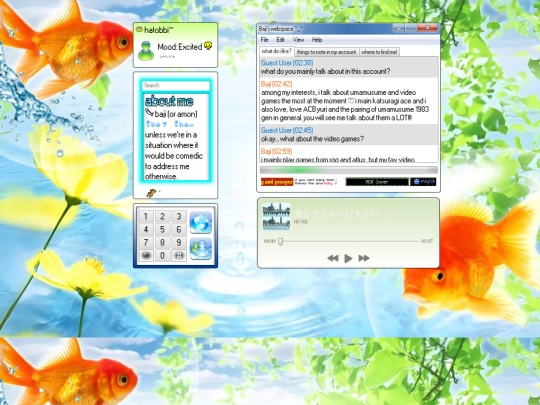Click the globe icon beside the keypad
540x405 pixels.
pos(201,222)
